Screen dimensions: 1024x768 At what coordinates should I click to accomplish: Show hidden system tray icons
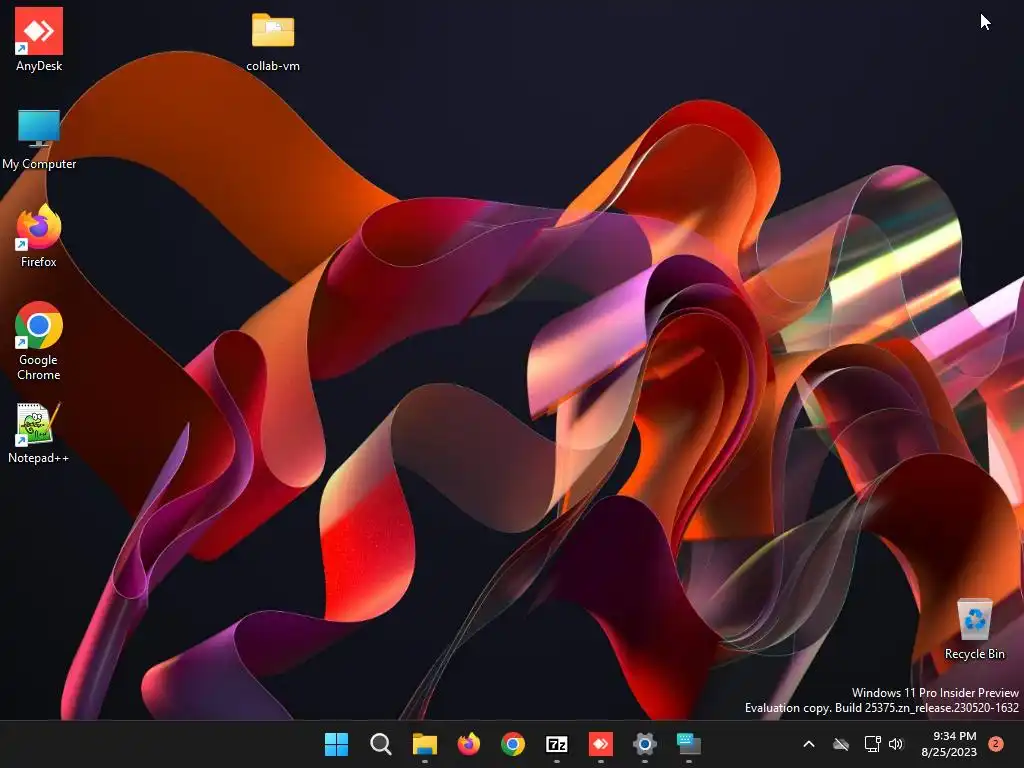tap(808, 744)
